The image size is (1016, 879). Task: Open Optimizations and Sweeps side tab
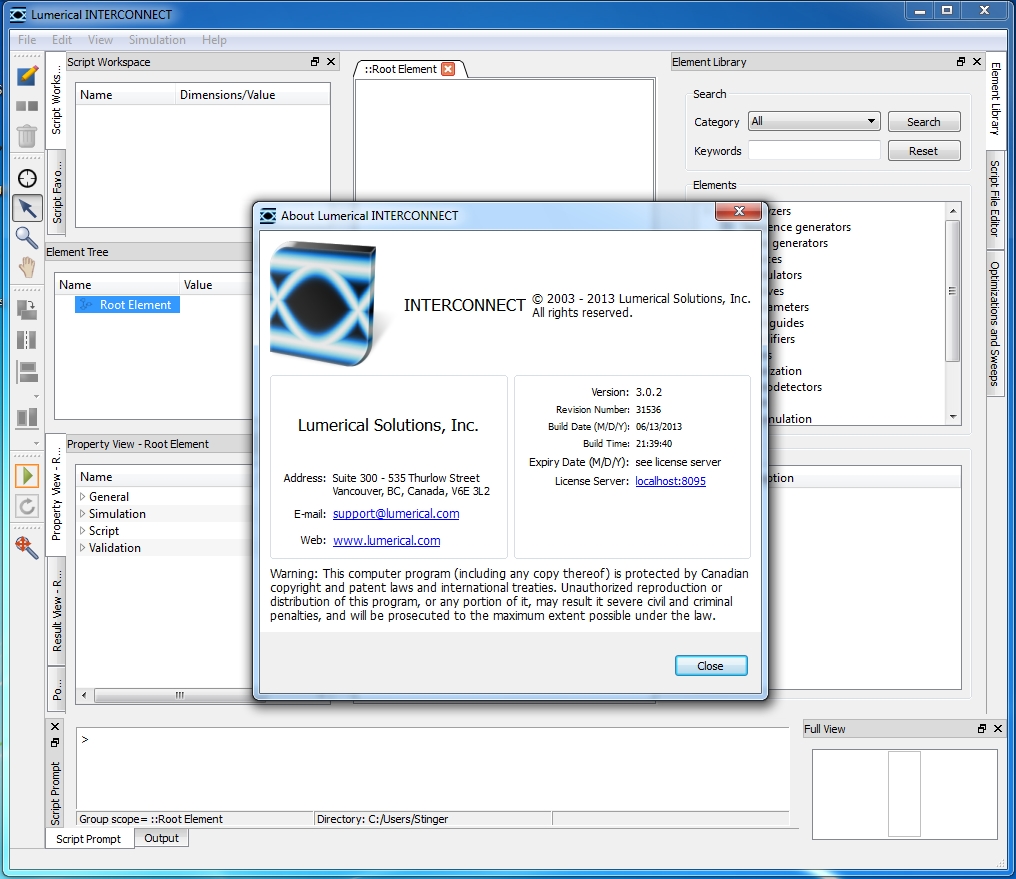[995, 323]
